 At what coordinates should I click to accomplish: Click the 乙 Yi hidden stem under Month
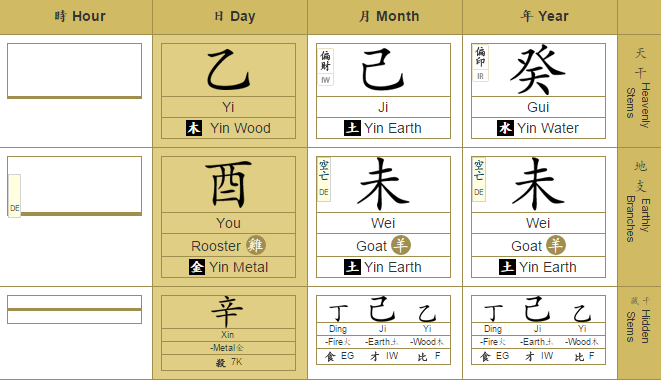click(427, 314)
